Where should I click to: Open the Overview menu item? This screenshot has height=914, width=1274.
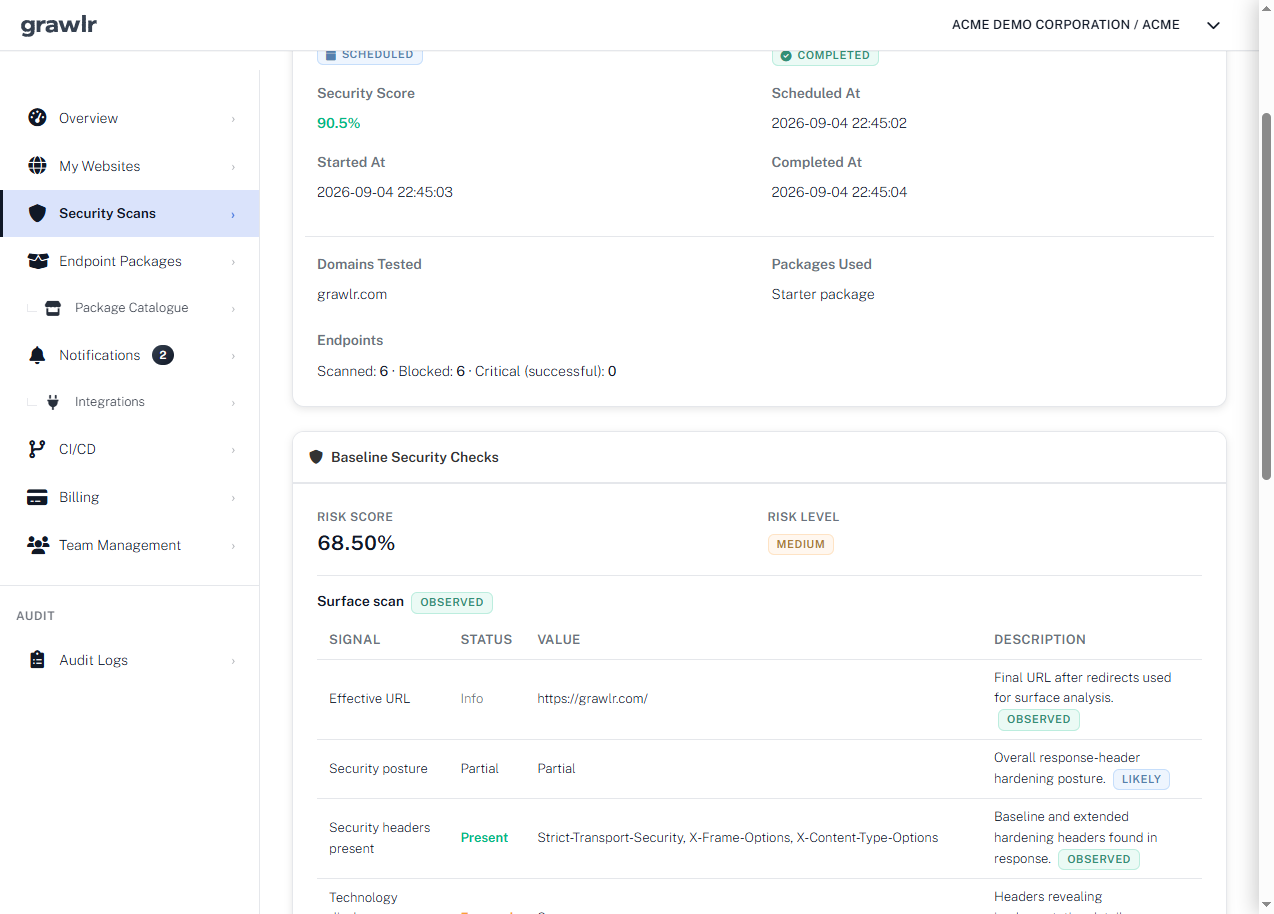[130, 118]
